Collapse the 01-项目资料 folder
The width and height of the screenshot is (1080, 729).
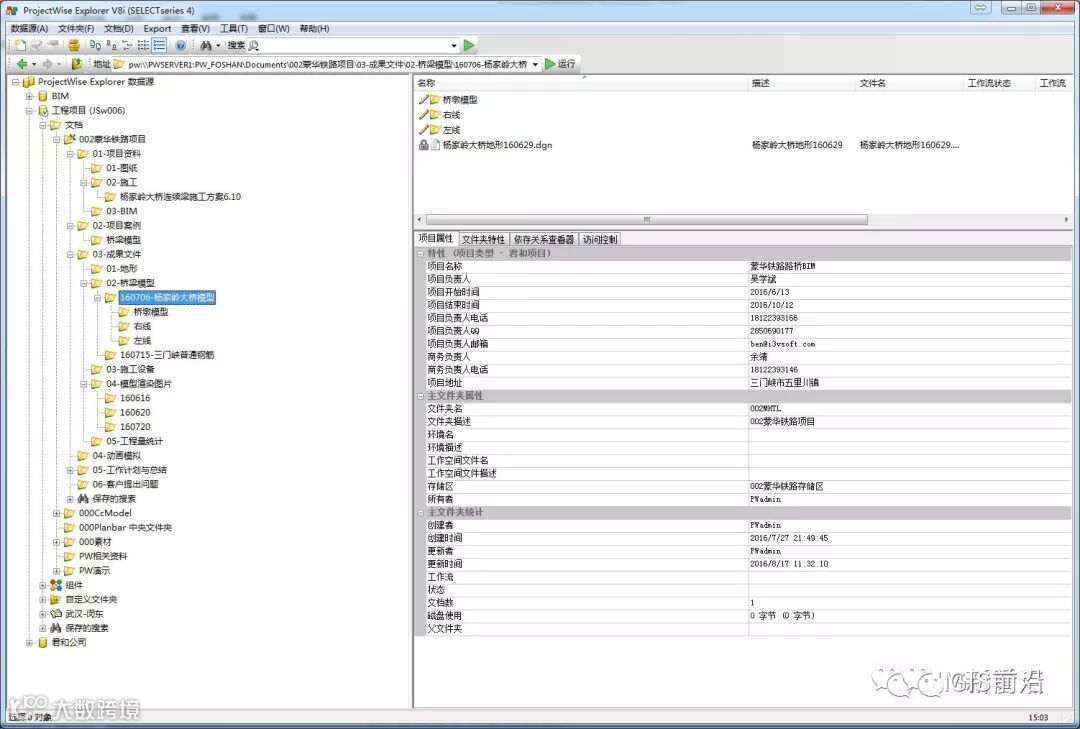(70, 154)
